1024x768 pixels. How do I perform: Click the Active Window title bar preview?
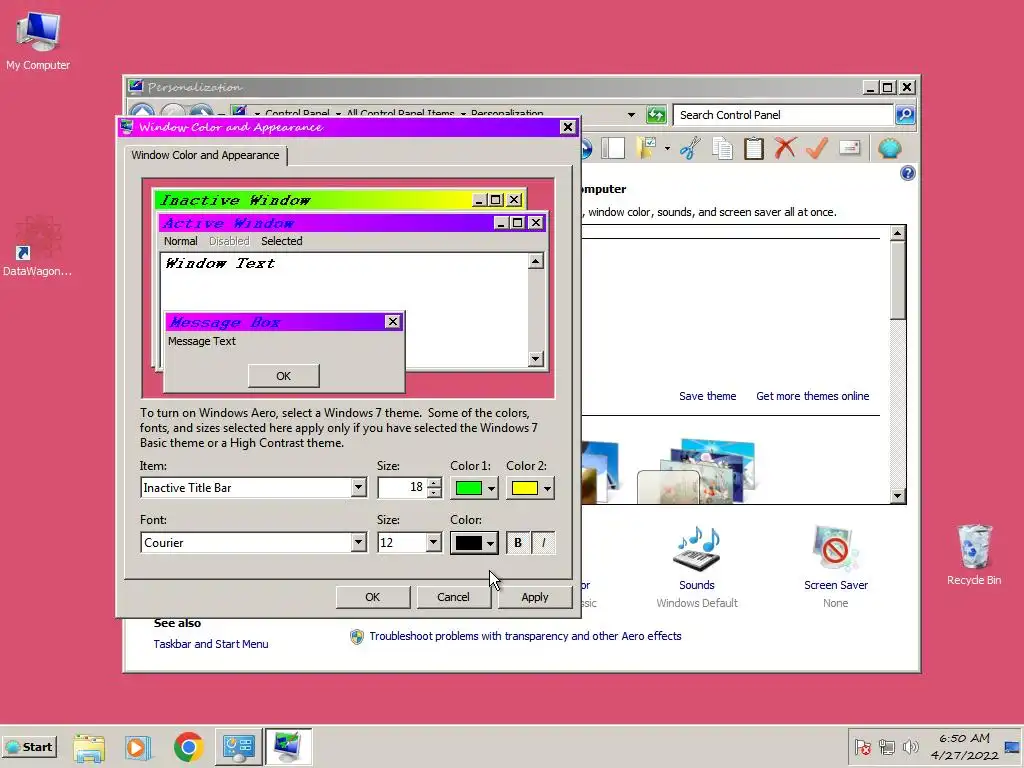327,223
